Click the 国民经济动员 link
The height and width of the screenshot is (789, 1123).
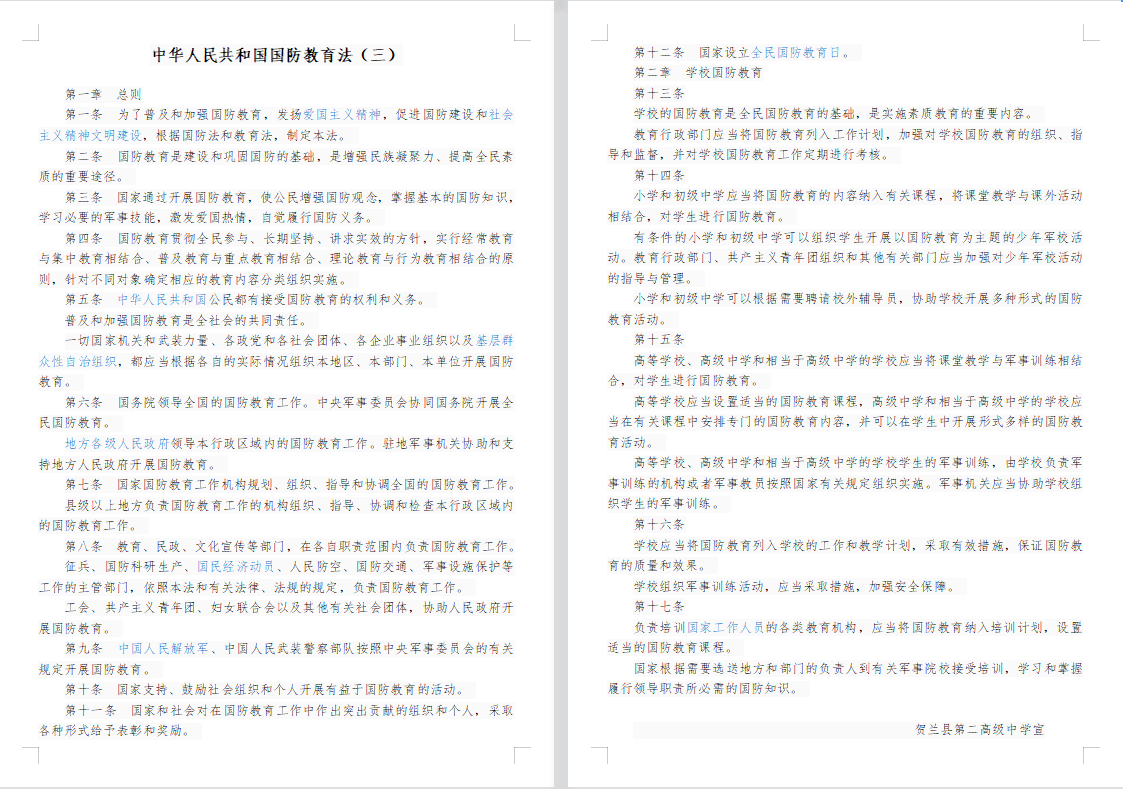[235, 566]
